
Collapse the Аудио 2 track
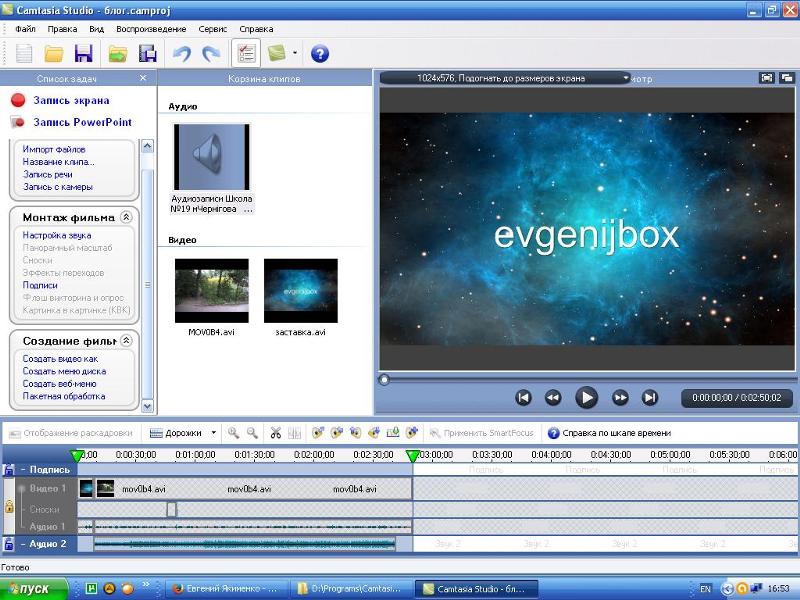(23, 544)
